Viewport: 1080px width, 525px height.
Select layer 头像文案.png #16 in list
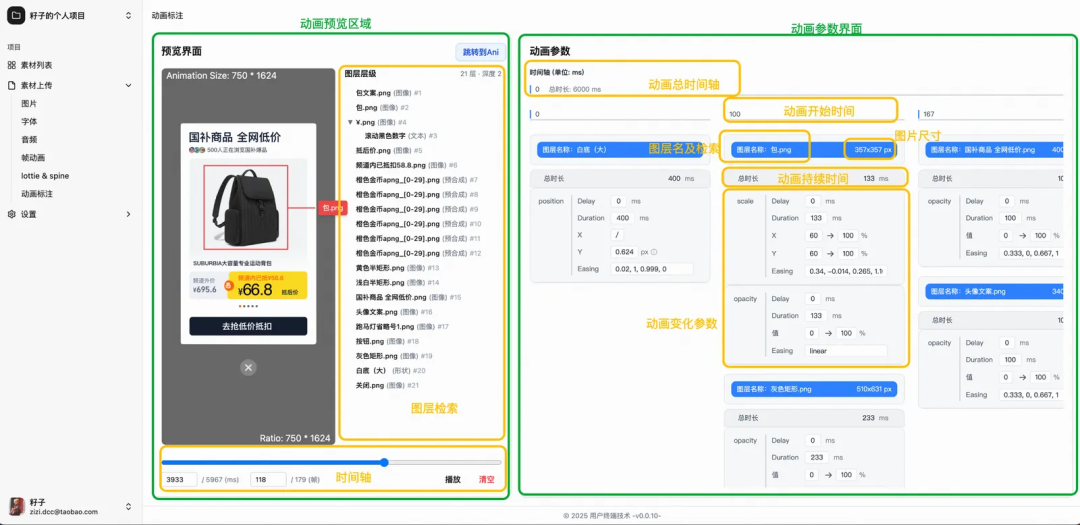pos(394,312)
